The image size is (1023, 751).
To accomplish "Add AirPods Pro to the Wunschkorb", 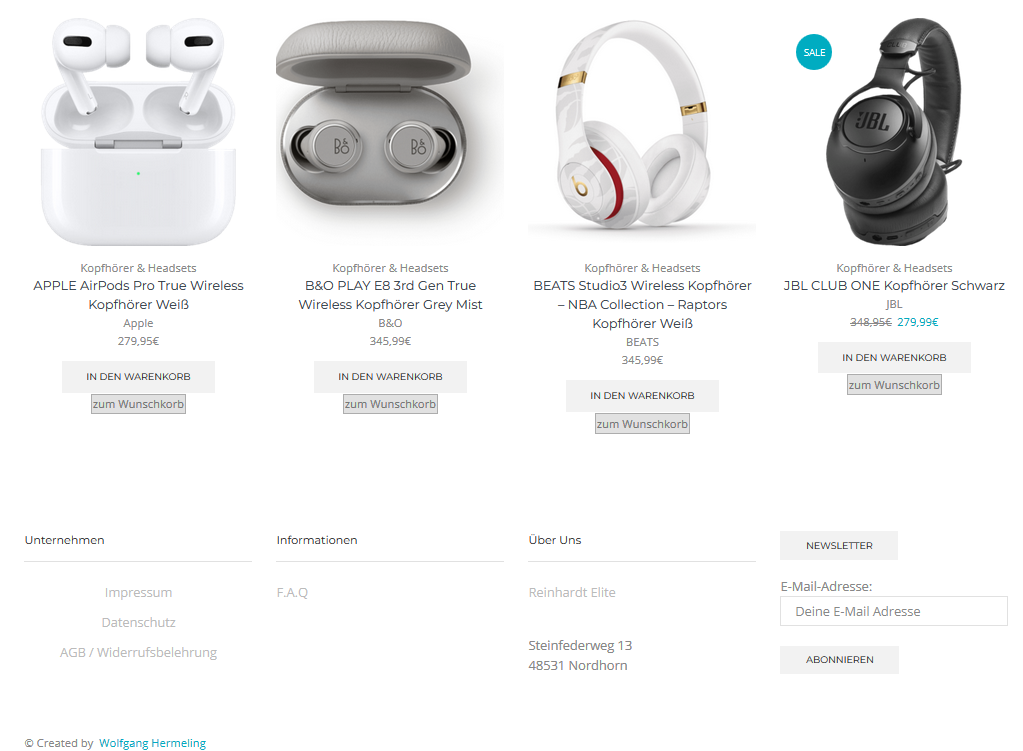I will click(x=138, y=404).
